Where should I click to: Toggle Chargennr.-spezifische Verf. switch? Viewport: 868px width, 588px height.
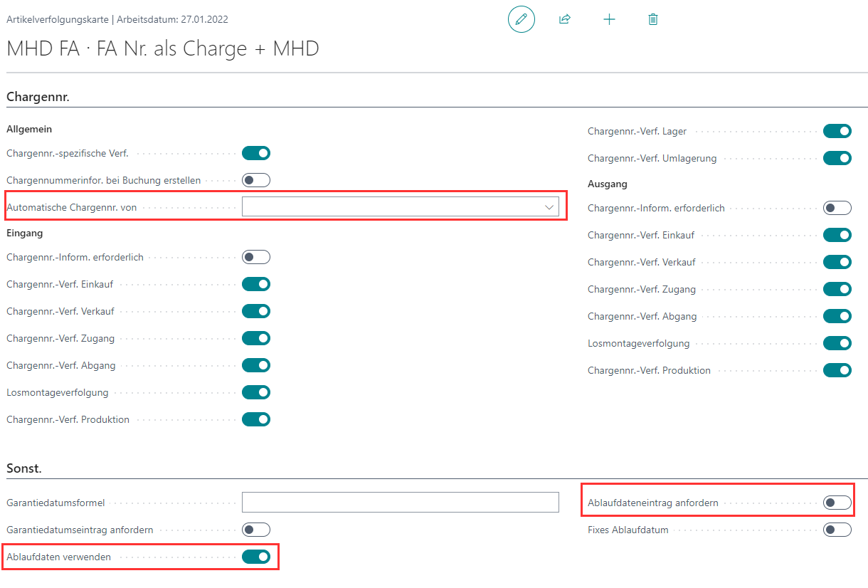click(256, 153)
